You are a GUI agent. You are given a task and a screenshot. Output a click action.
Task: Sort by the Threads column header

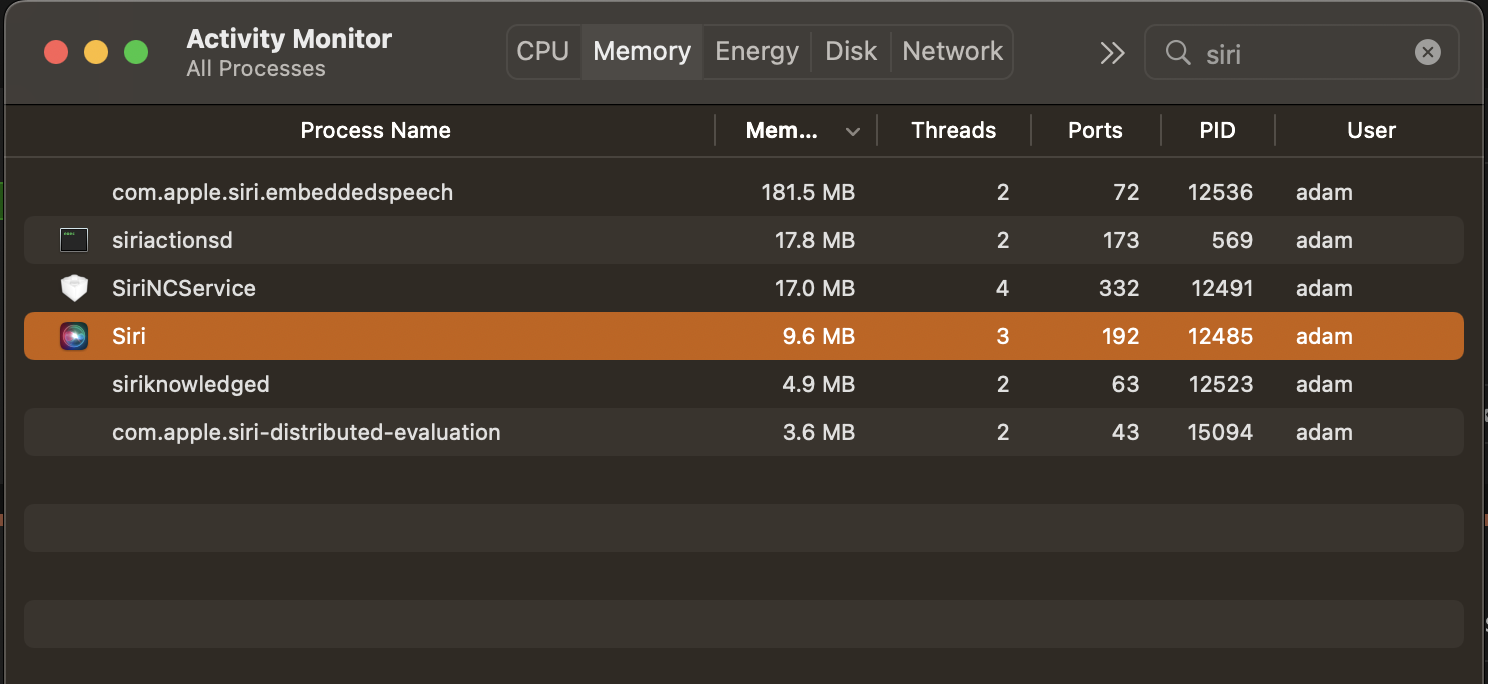[x=954, y=130]
